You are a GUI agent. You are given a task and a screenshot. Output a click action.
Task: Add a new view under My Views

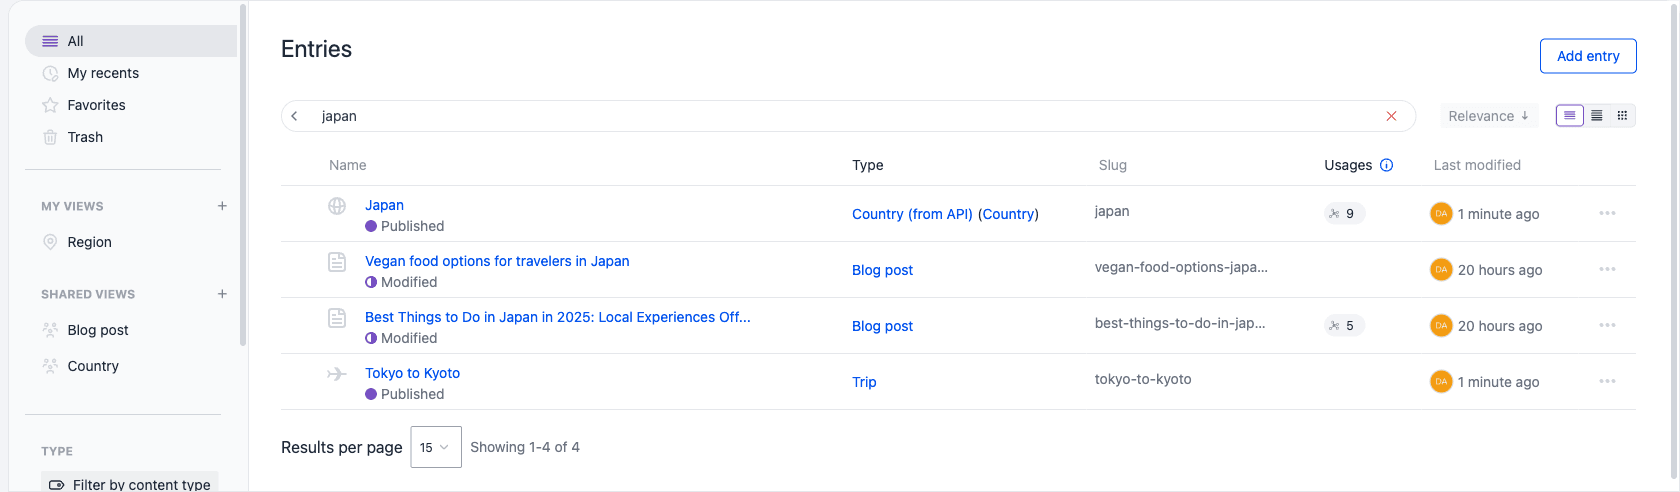[222, 206]
